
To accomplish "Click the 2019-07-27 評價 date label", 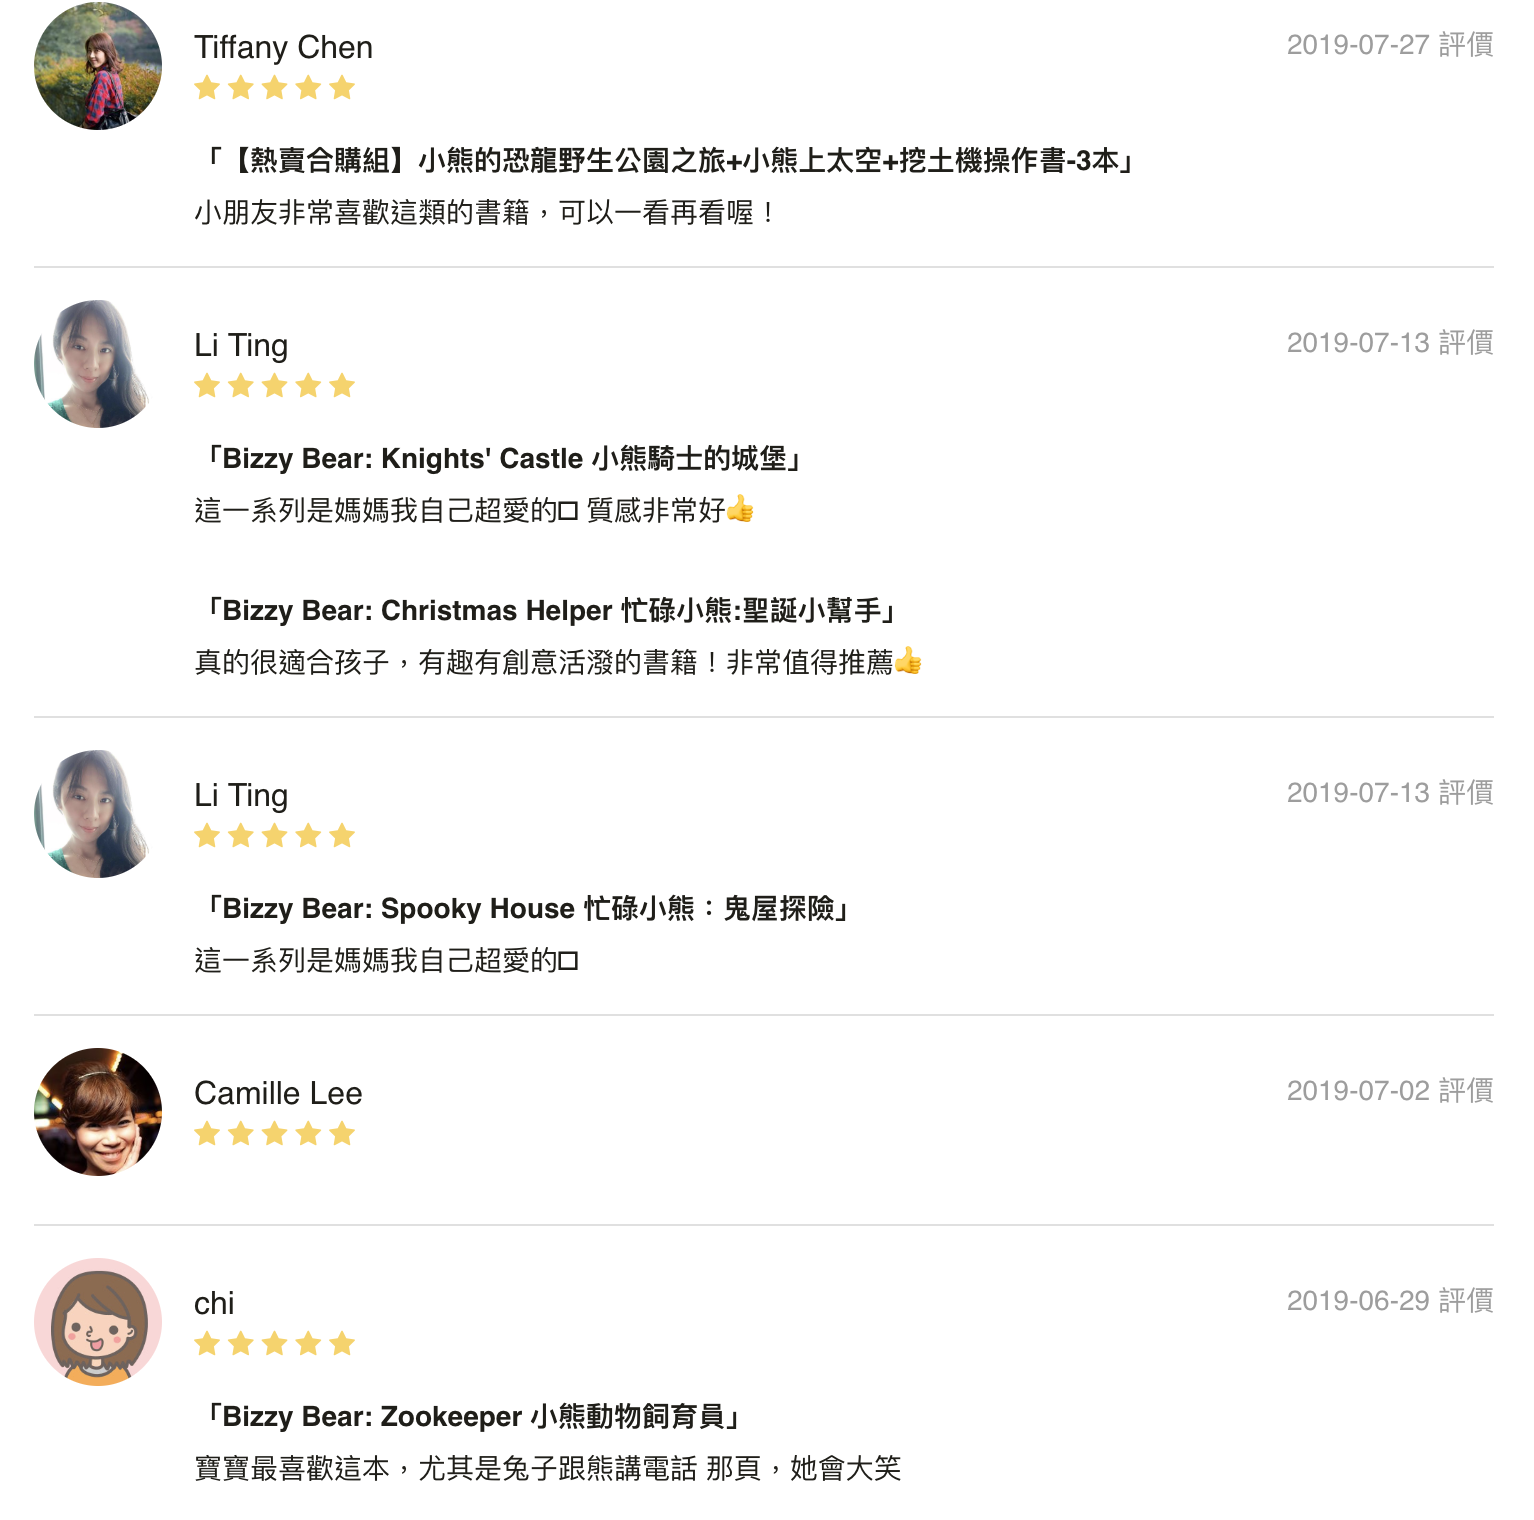I will click(1389, 45).
